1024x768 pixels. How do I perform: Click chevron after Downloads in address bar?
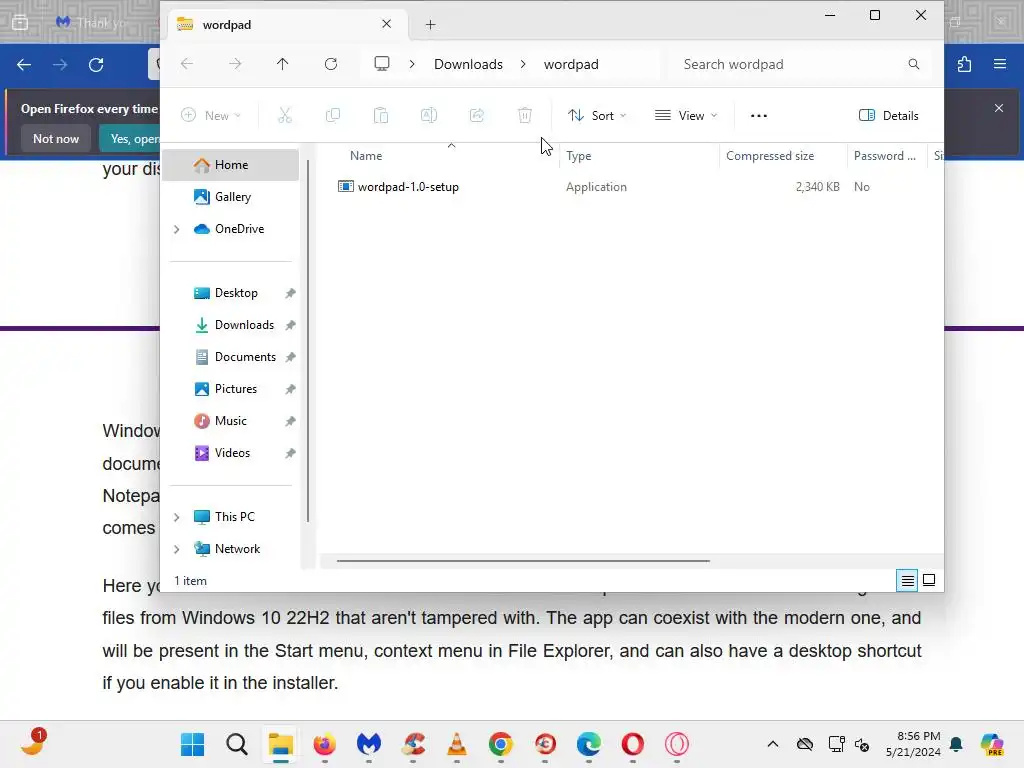(x=523, y=64)
